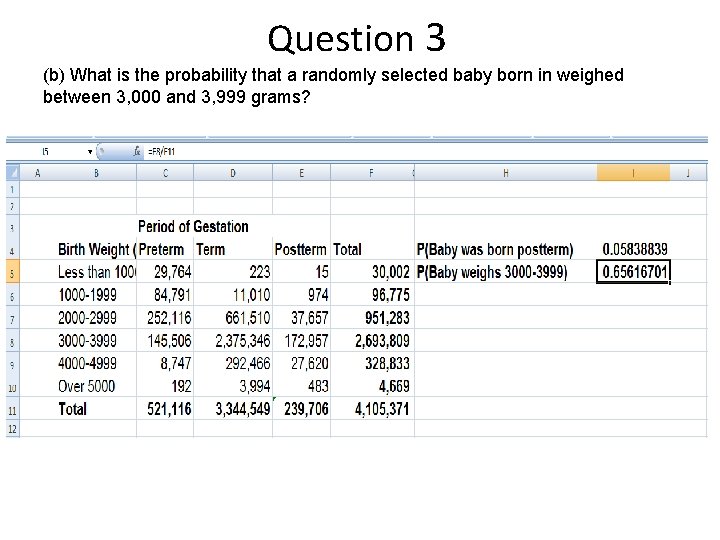Click the cell with value 145,506
The height and width of the screenshot is (540, 720).
click(x=165, y=341)
